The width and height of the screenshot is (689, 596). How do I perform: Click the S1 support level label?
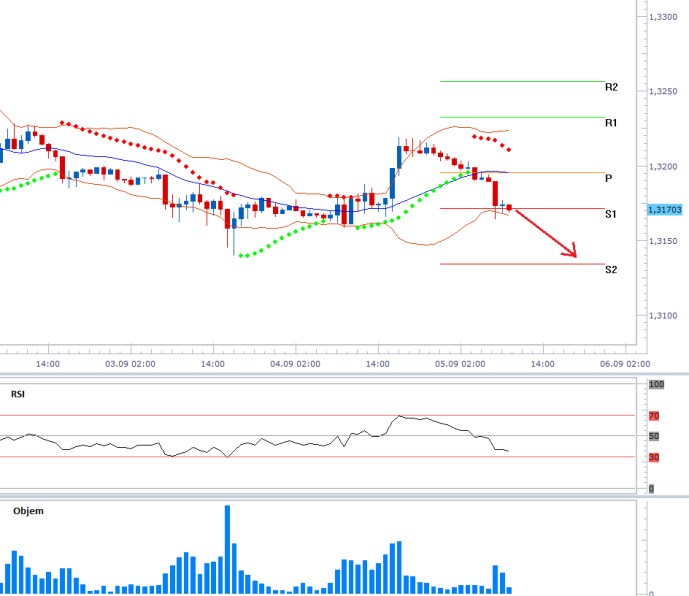click(x=611, y=214)
